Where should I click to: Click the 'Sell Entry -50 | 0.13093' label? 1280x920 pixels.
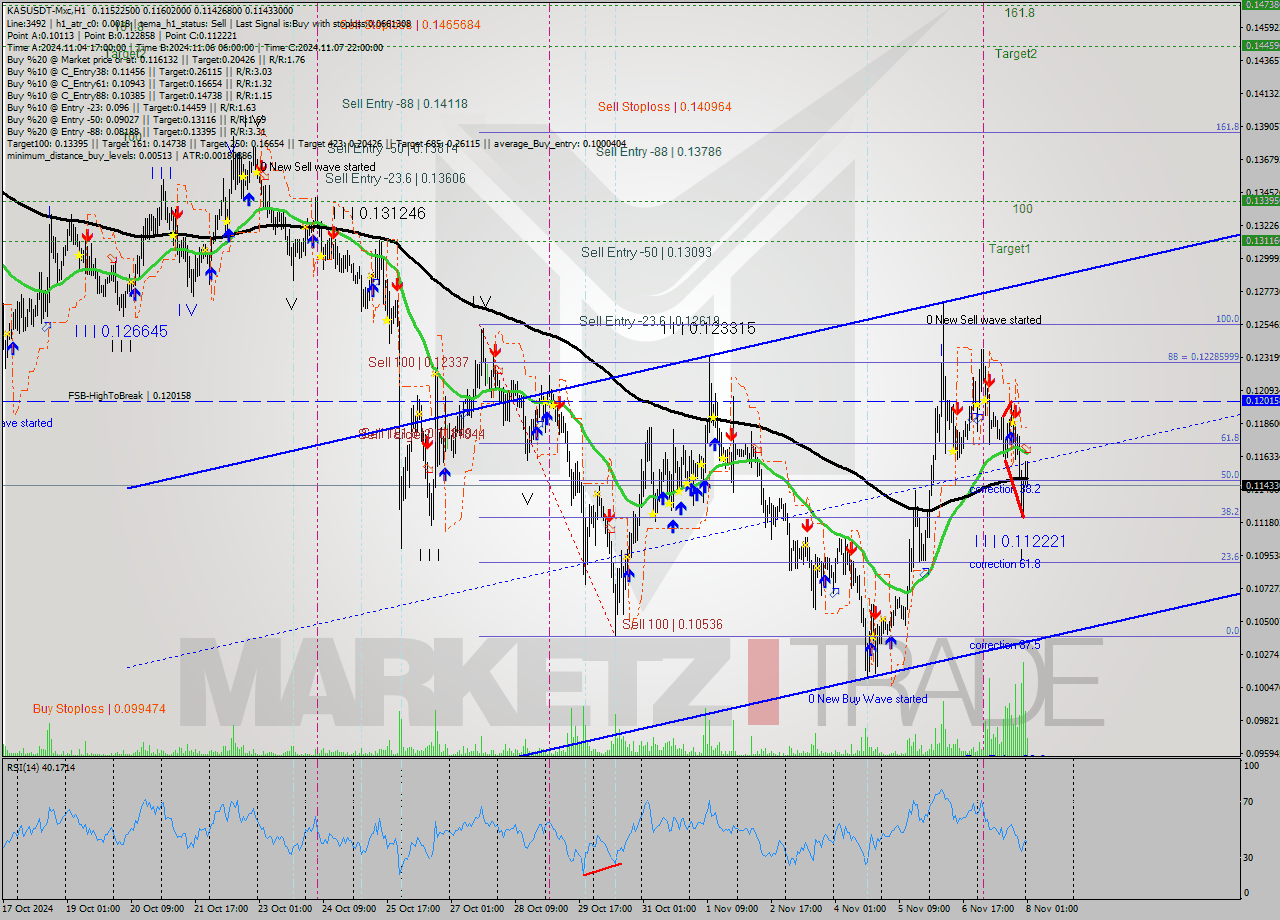(x=647, y=252)
